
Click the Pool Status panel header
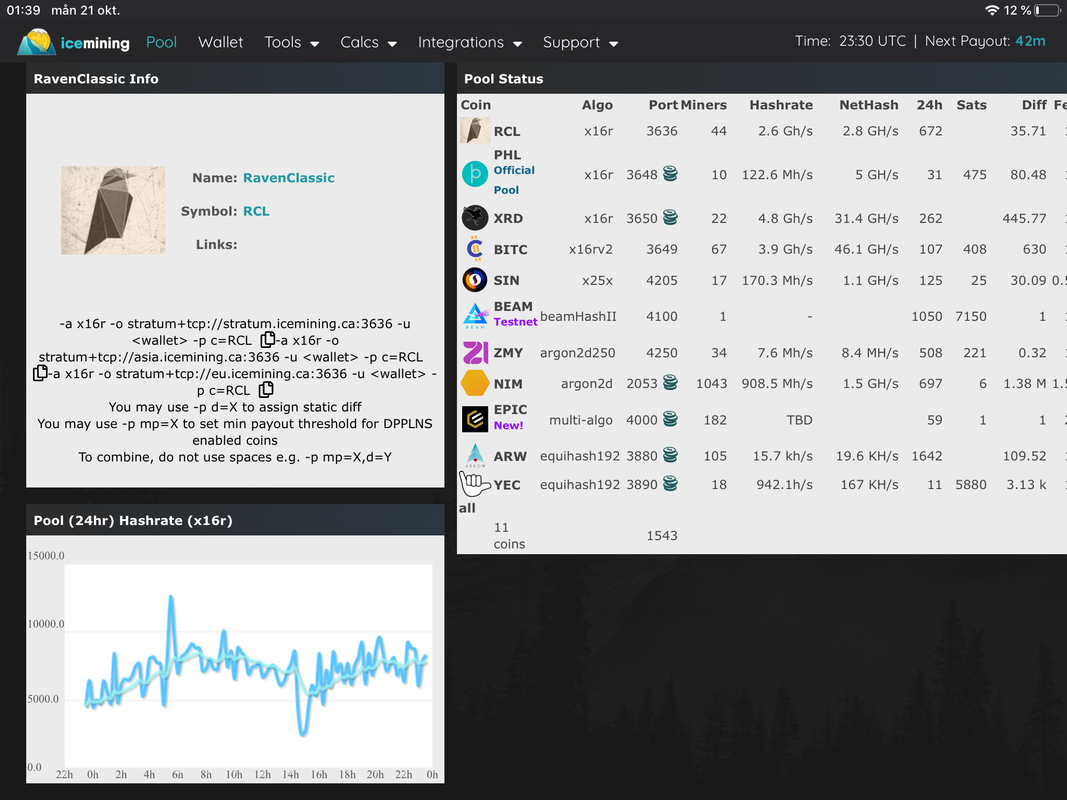(761, 78)
